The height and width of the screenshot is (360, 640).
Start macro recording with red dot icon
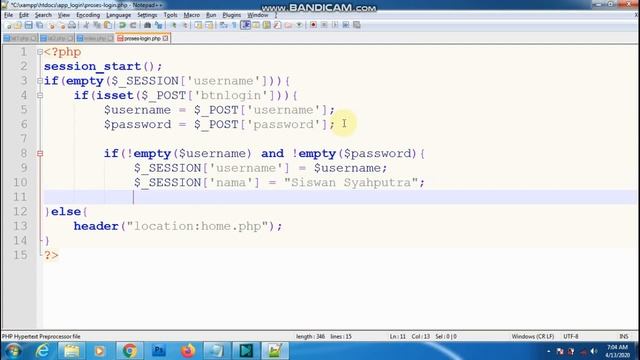coord(313,25)
